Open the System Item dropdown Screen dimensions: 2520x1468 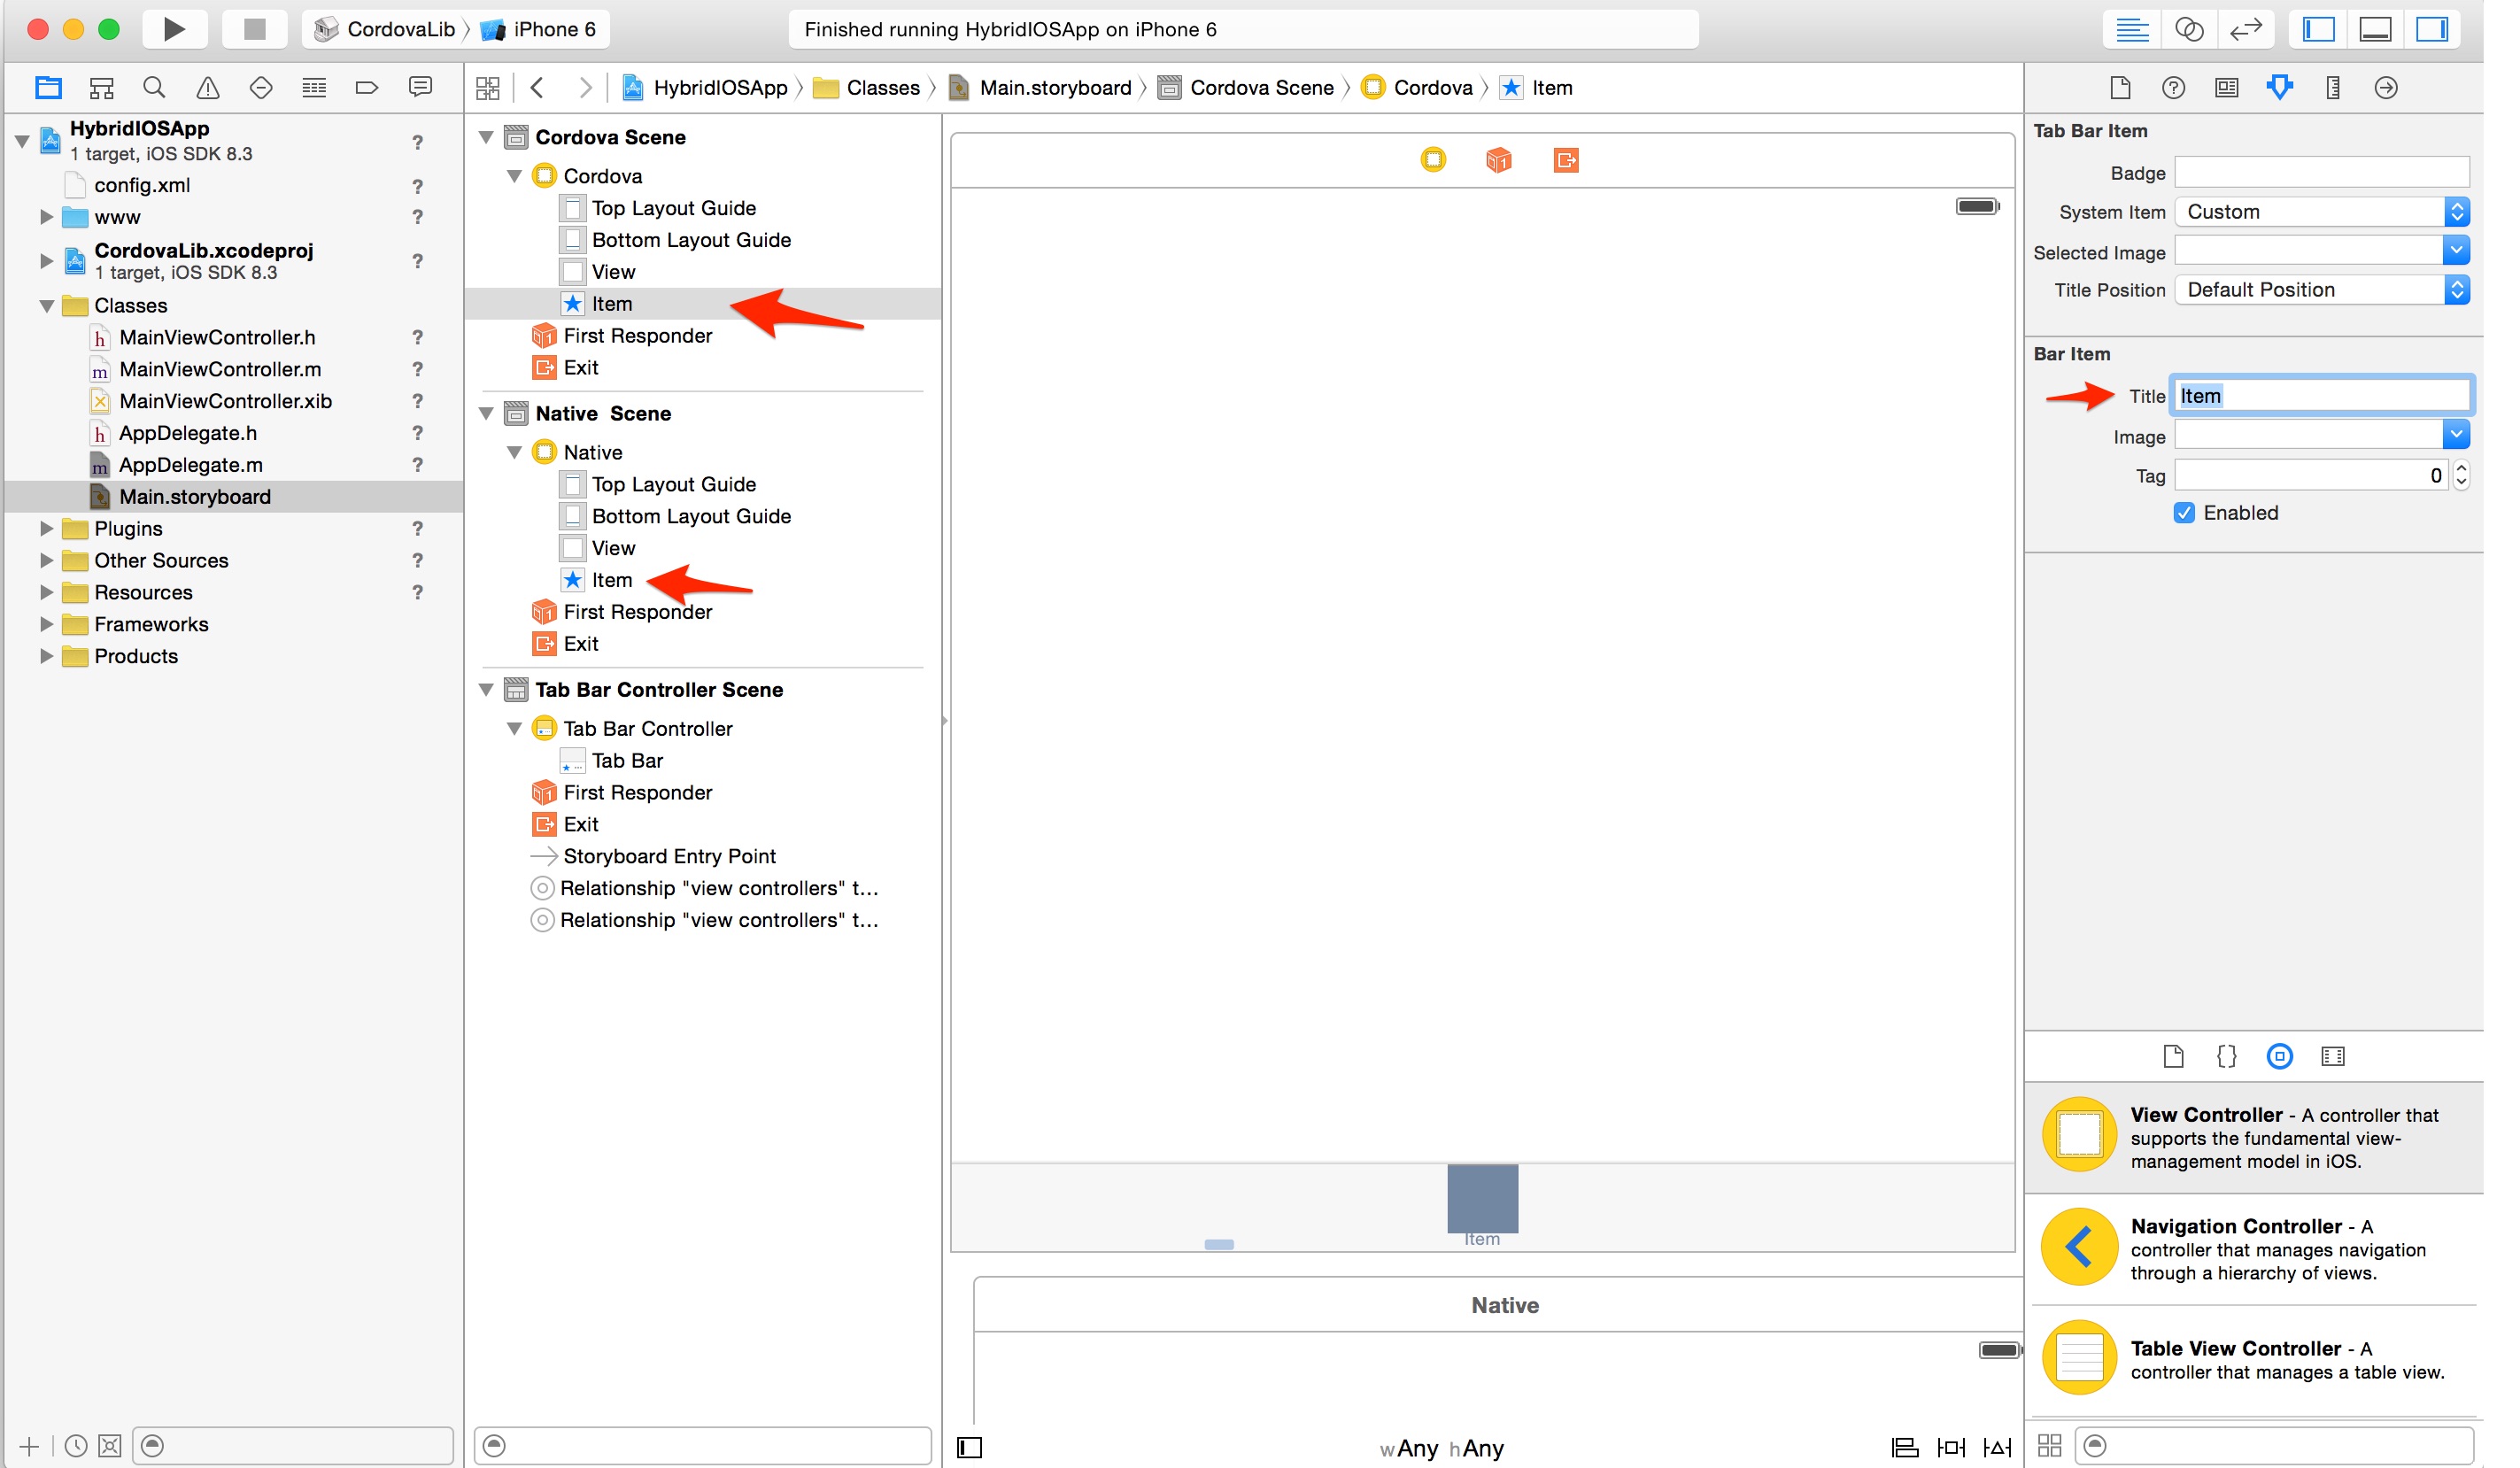[2322, 212]
